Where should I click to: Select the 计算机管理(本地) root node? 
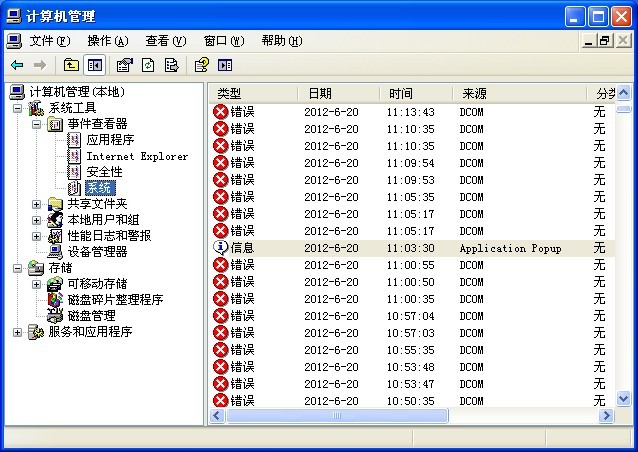pos(77,92)
